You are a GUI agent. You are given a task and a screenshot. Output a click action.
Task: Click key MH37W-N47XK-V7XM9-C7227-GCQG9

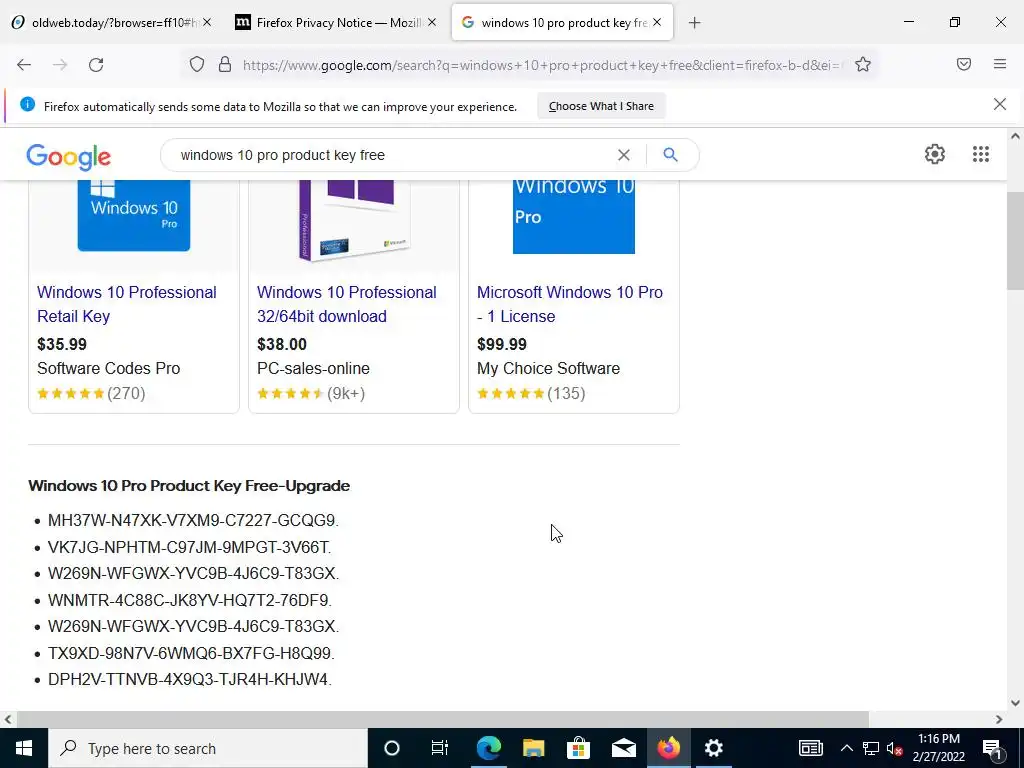pos(193,520)
